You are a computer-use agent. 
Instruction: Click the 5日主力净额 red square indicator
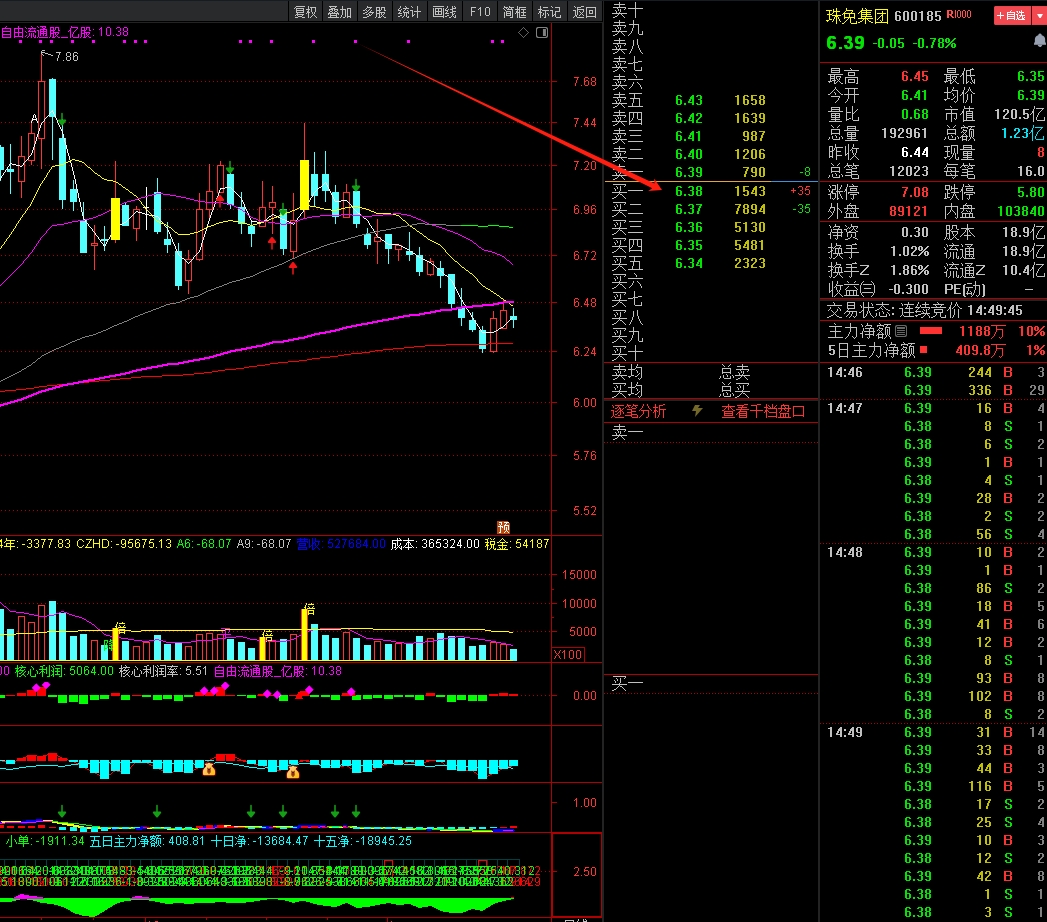pos(923,349)
